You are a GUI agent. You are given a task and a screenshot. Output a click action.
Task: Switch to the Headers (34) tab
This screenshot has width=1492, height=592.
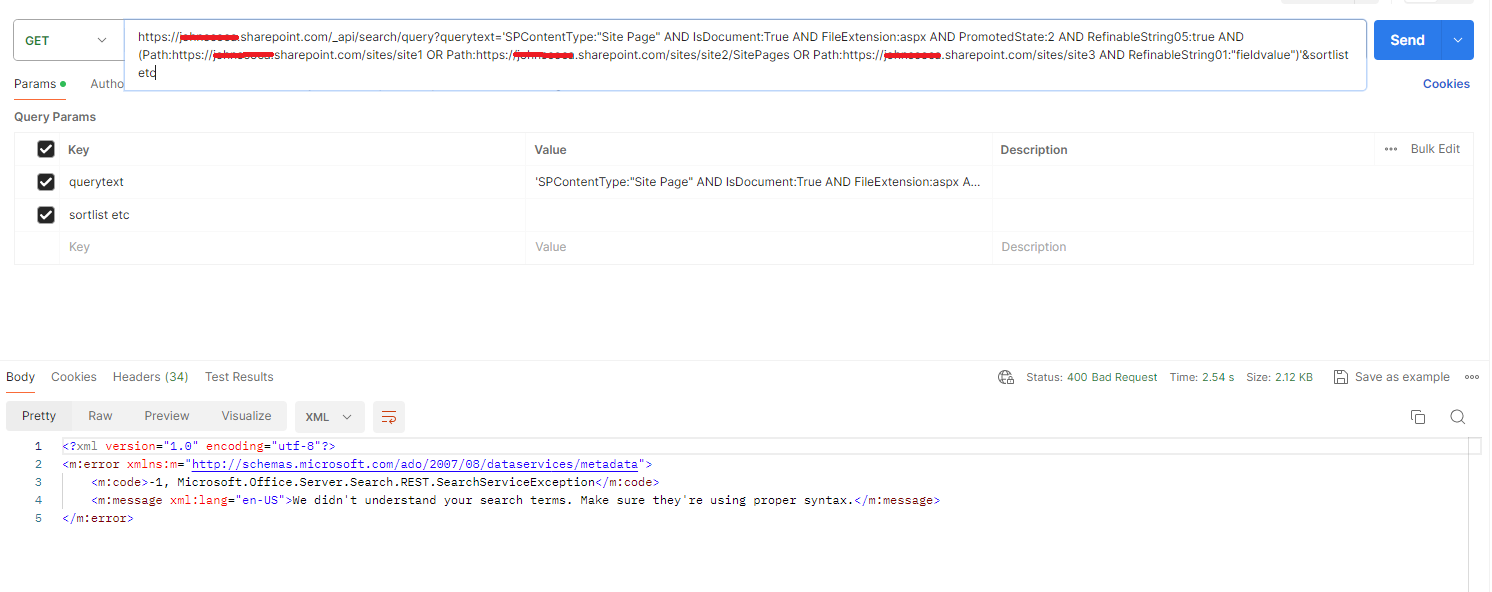[x=150, y=377]
